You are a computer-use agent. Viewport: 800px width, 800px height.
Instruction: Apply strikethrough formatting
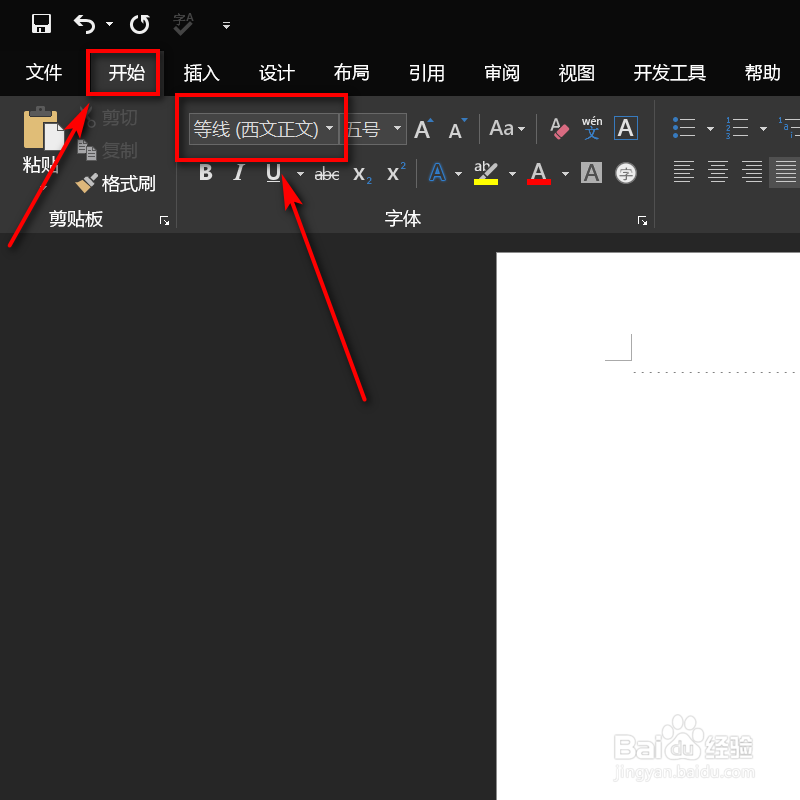(x=326, y=172)
